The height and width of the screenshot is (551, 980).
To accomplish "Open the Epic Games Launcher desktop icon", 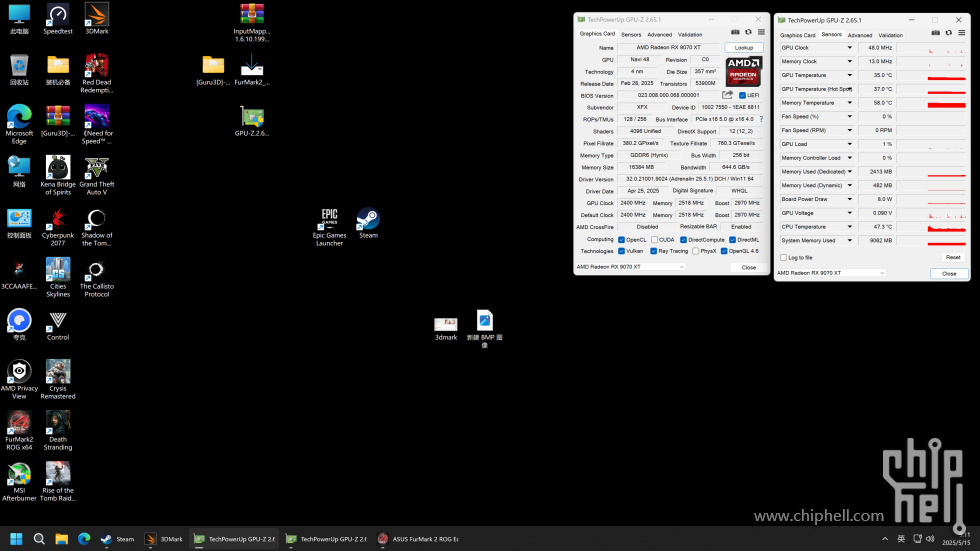I will pyautogui.click(x=329, y=227).
